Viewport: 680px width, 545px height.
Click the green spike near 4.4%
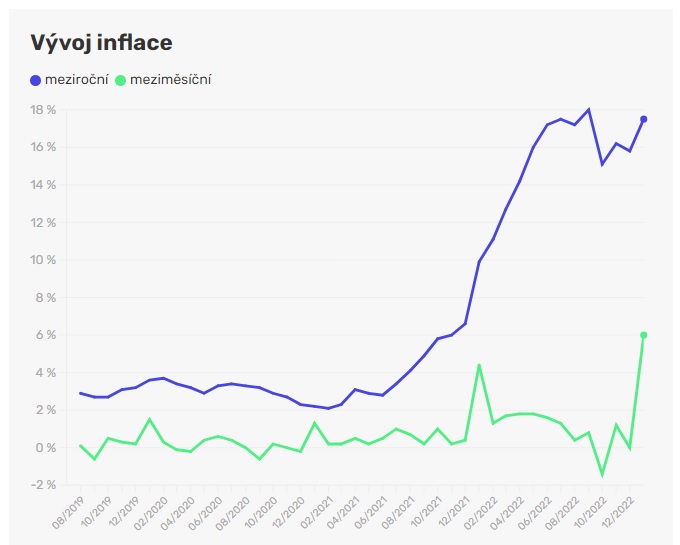pyautogui.click(x=479, y=365)
